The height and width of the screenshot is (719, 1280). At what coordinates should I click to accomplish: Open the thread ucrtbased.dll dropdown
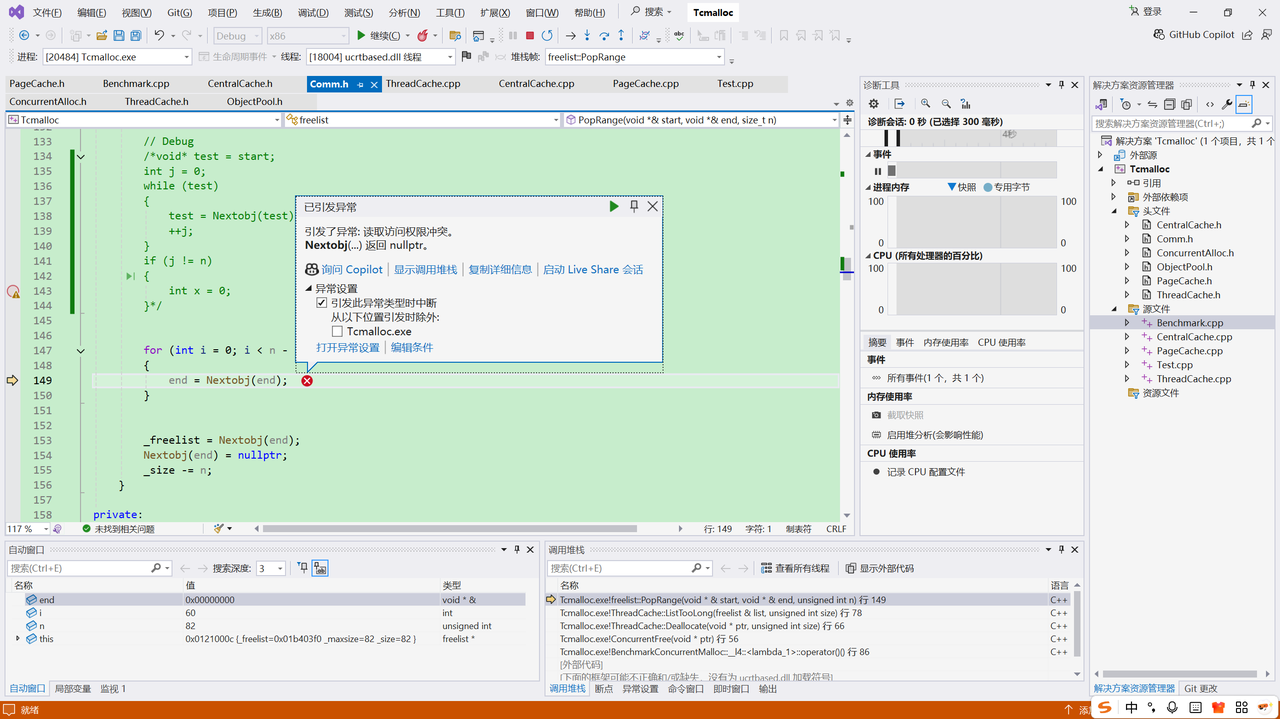point(380,57)
